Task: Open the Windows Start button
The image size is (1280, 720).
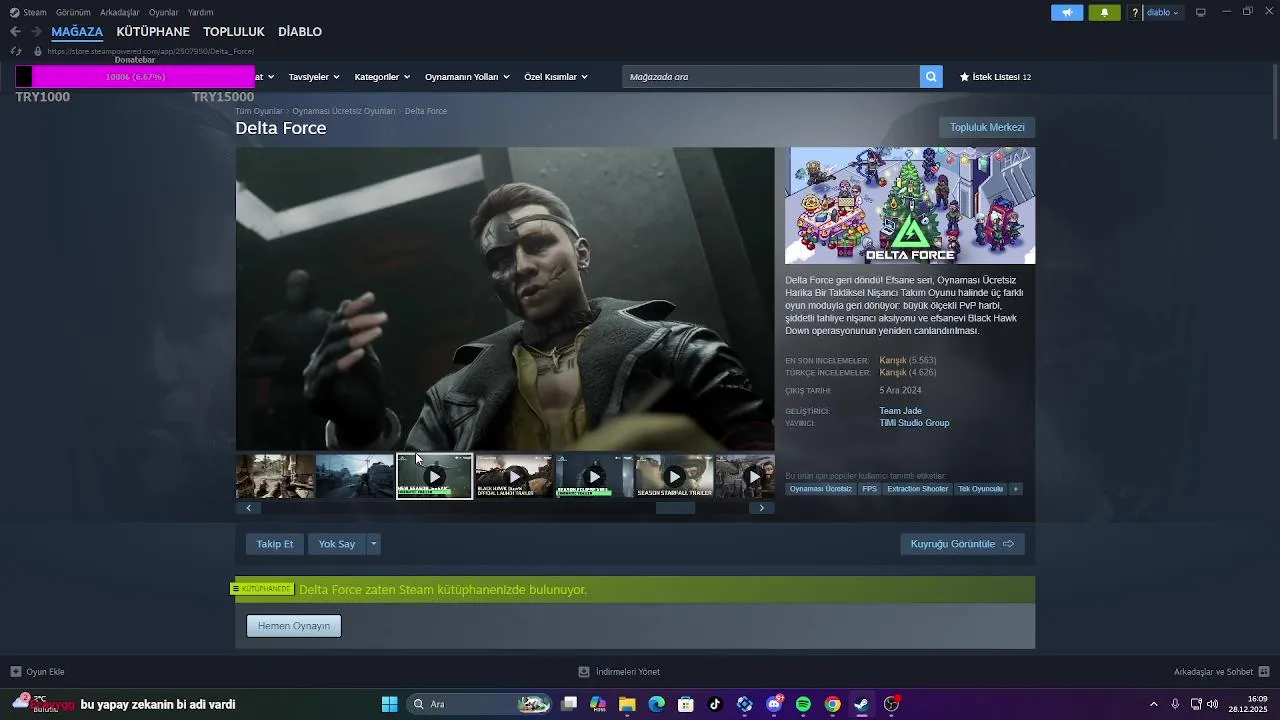Action: [x=389, y=704]
